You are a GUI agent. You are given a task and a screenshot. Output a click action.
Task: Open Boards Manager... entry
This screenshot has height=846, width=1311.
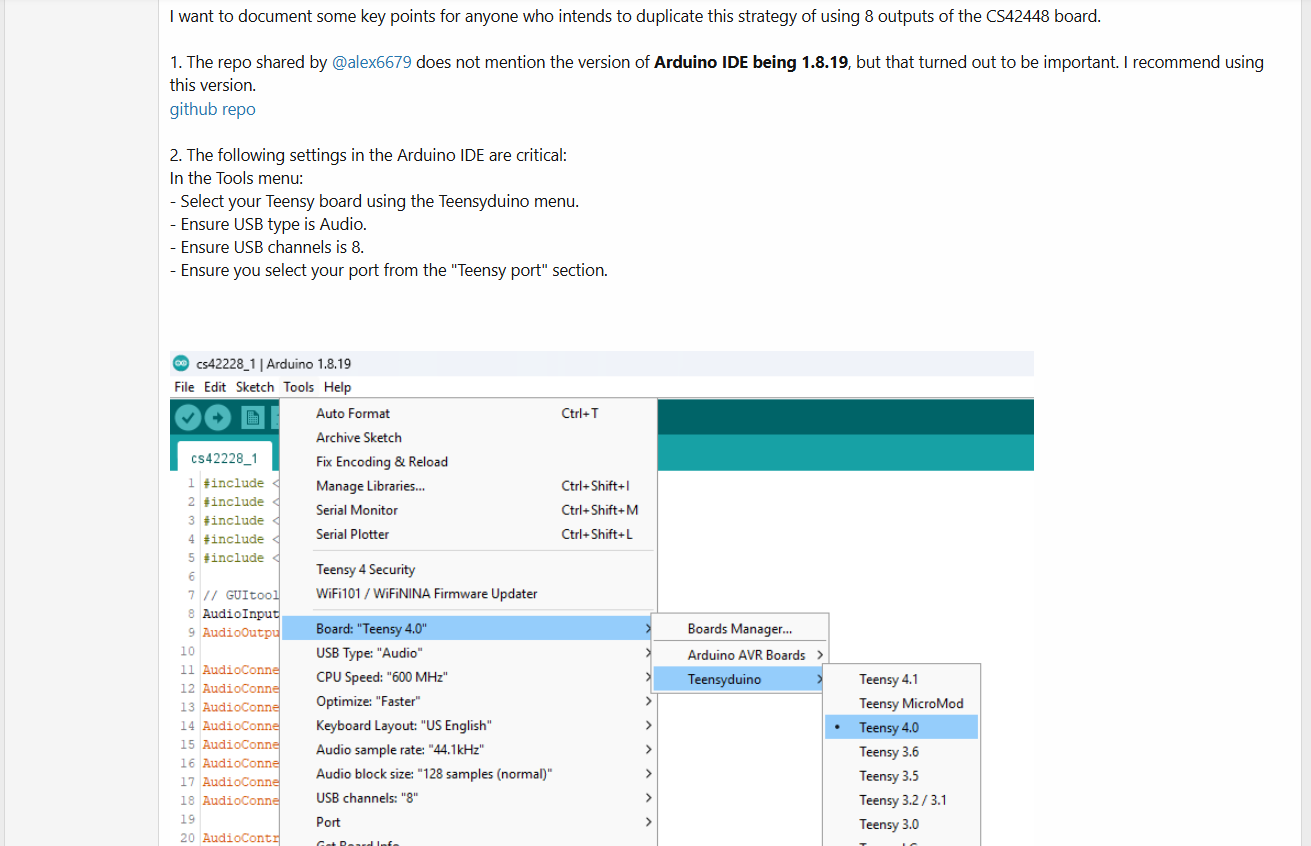[x=739, y=629]
